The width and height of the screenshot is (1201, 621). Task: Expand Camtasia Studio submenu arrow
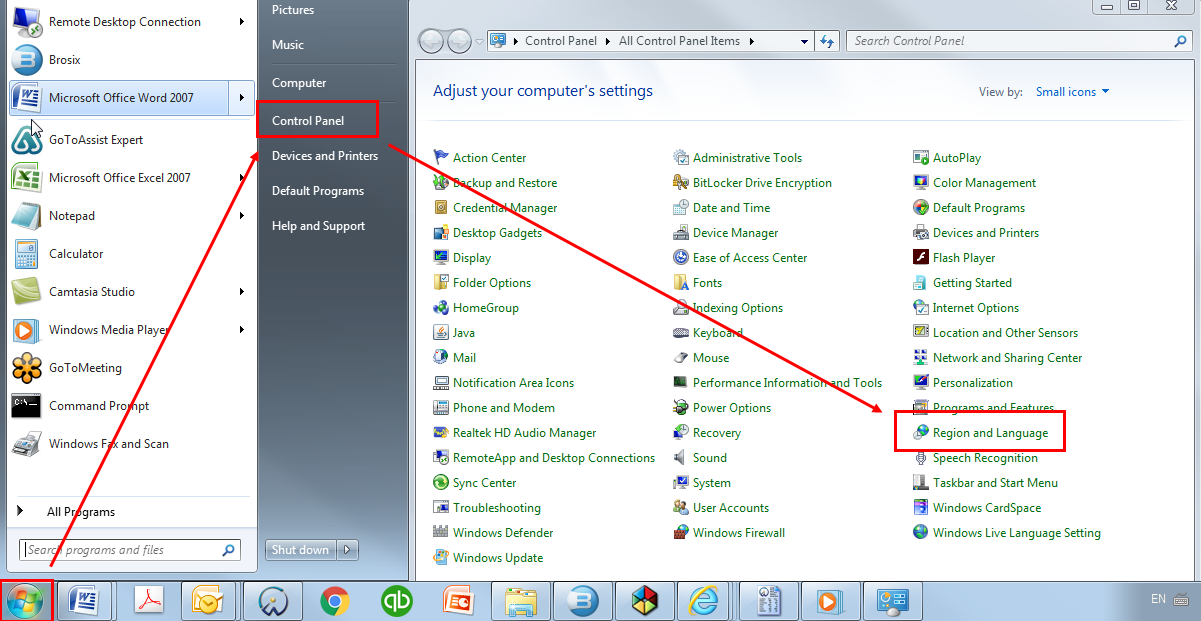coord(242,292)
